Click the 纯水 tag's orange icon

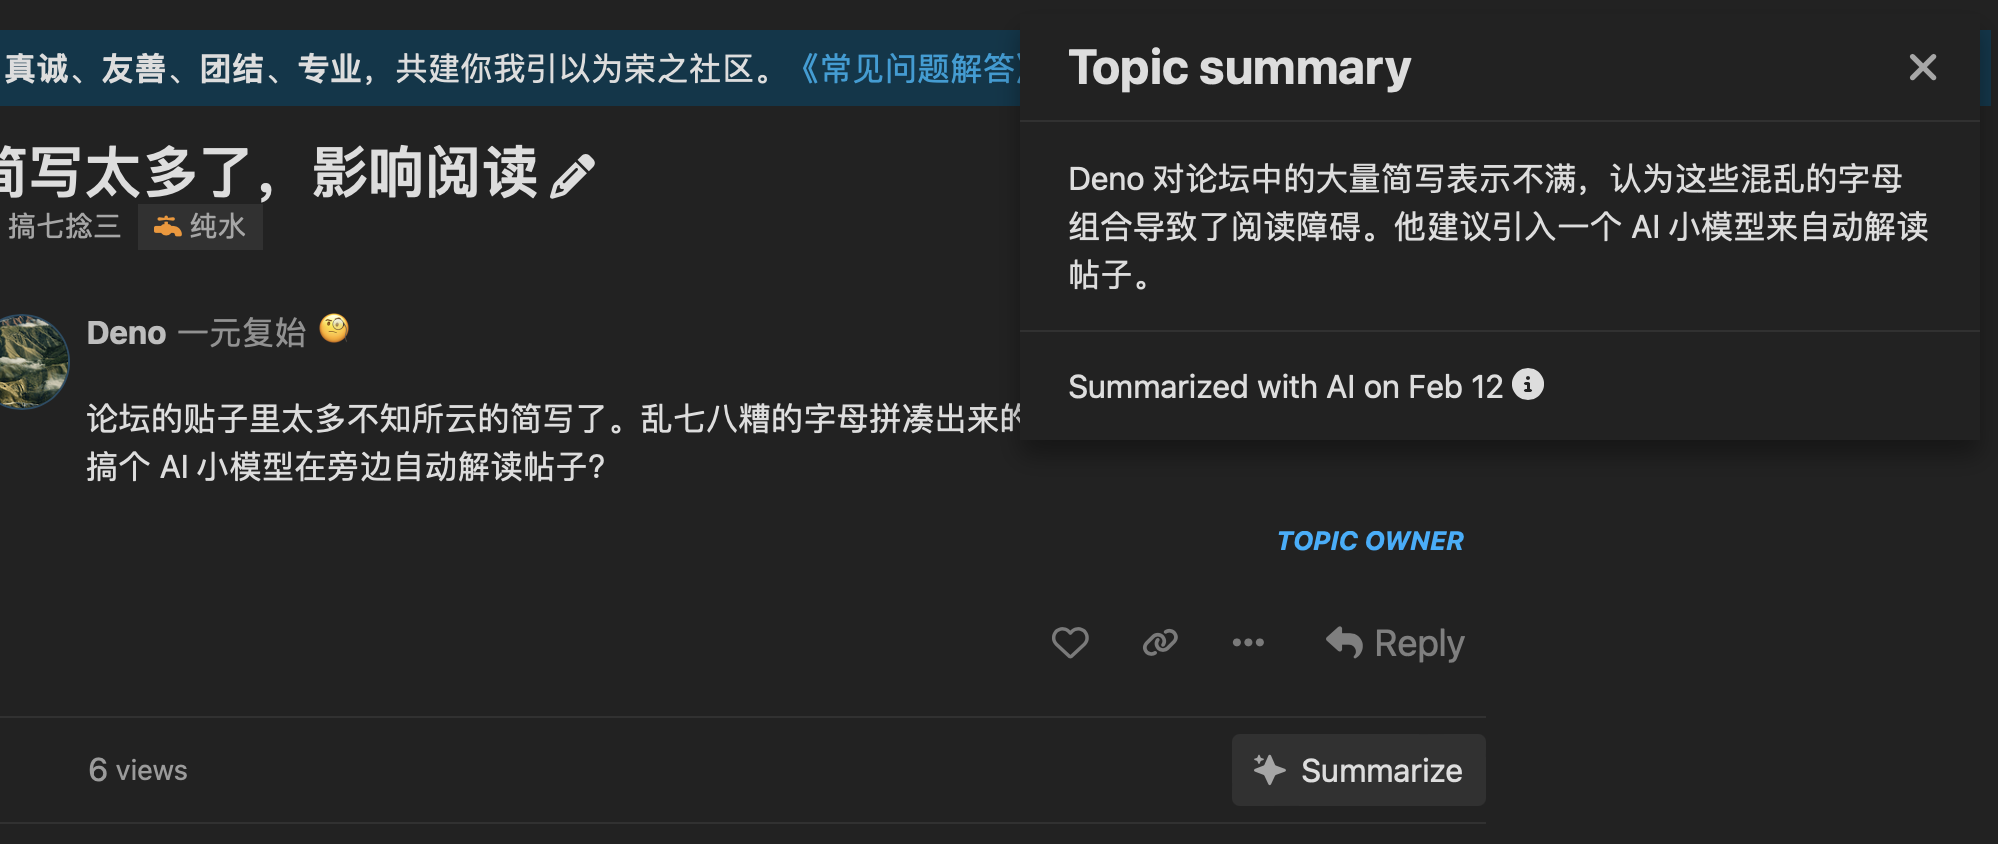167,226
